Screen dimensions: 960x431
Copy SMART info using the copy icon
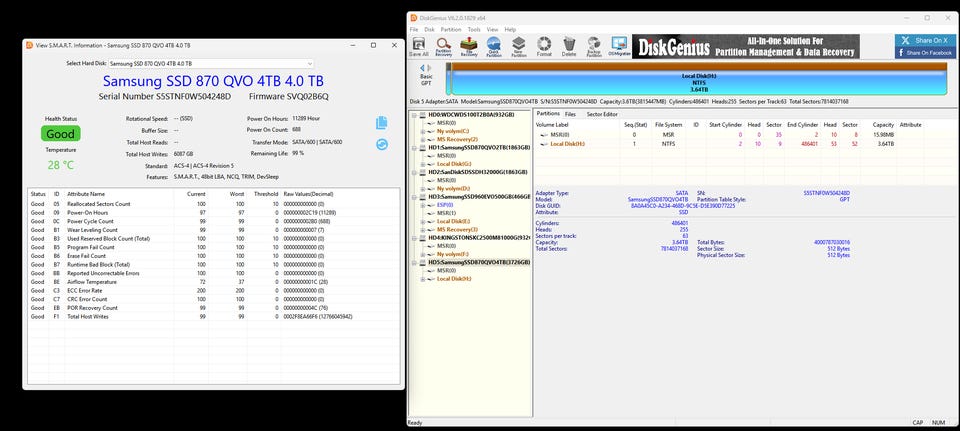381,122
